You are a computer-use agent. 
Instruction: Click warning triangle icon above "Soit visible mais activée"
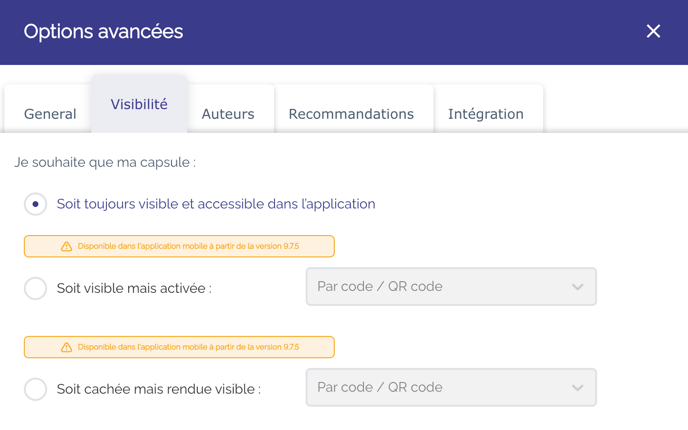pyautogui.click(x=66, y=246)
